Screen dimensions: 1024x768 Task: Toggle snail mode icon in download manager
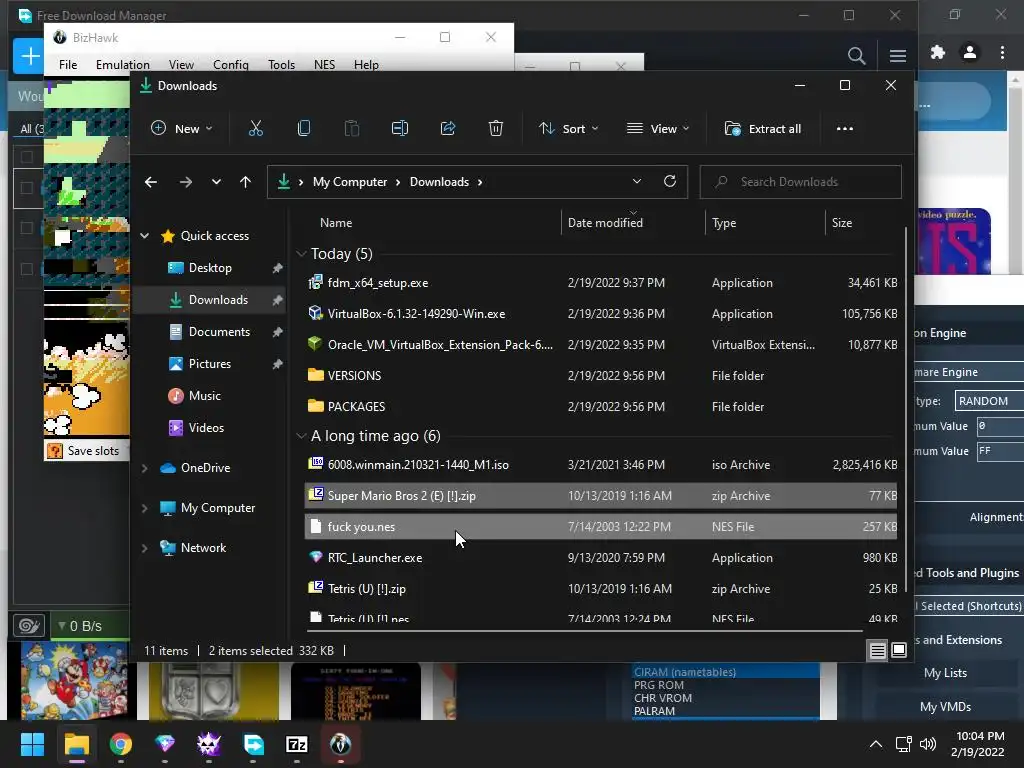(x=29, y=626)
